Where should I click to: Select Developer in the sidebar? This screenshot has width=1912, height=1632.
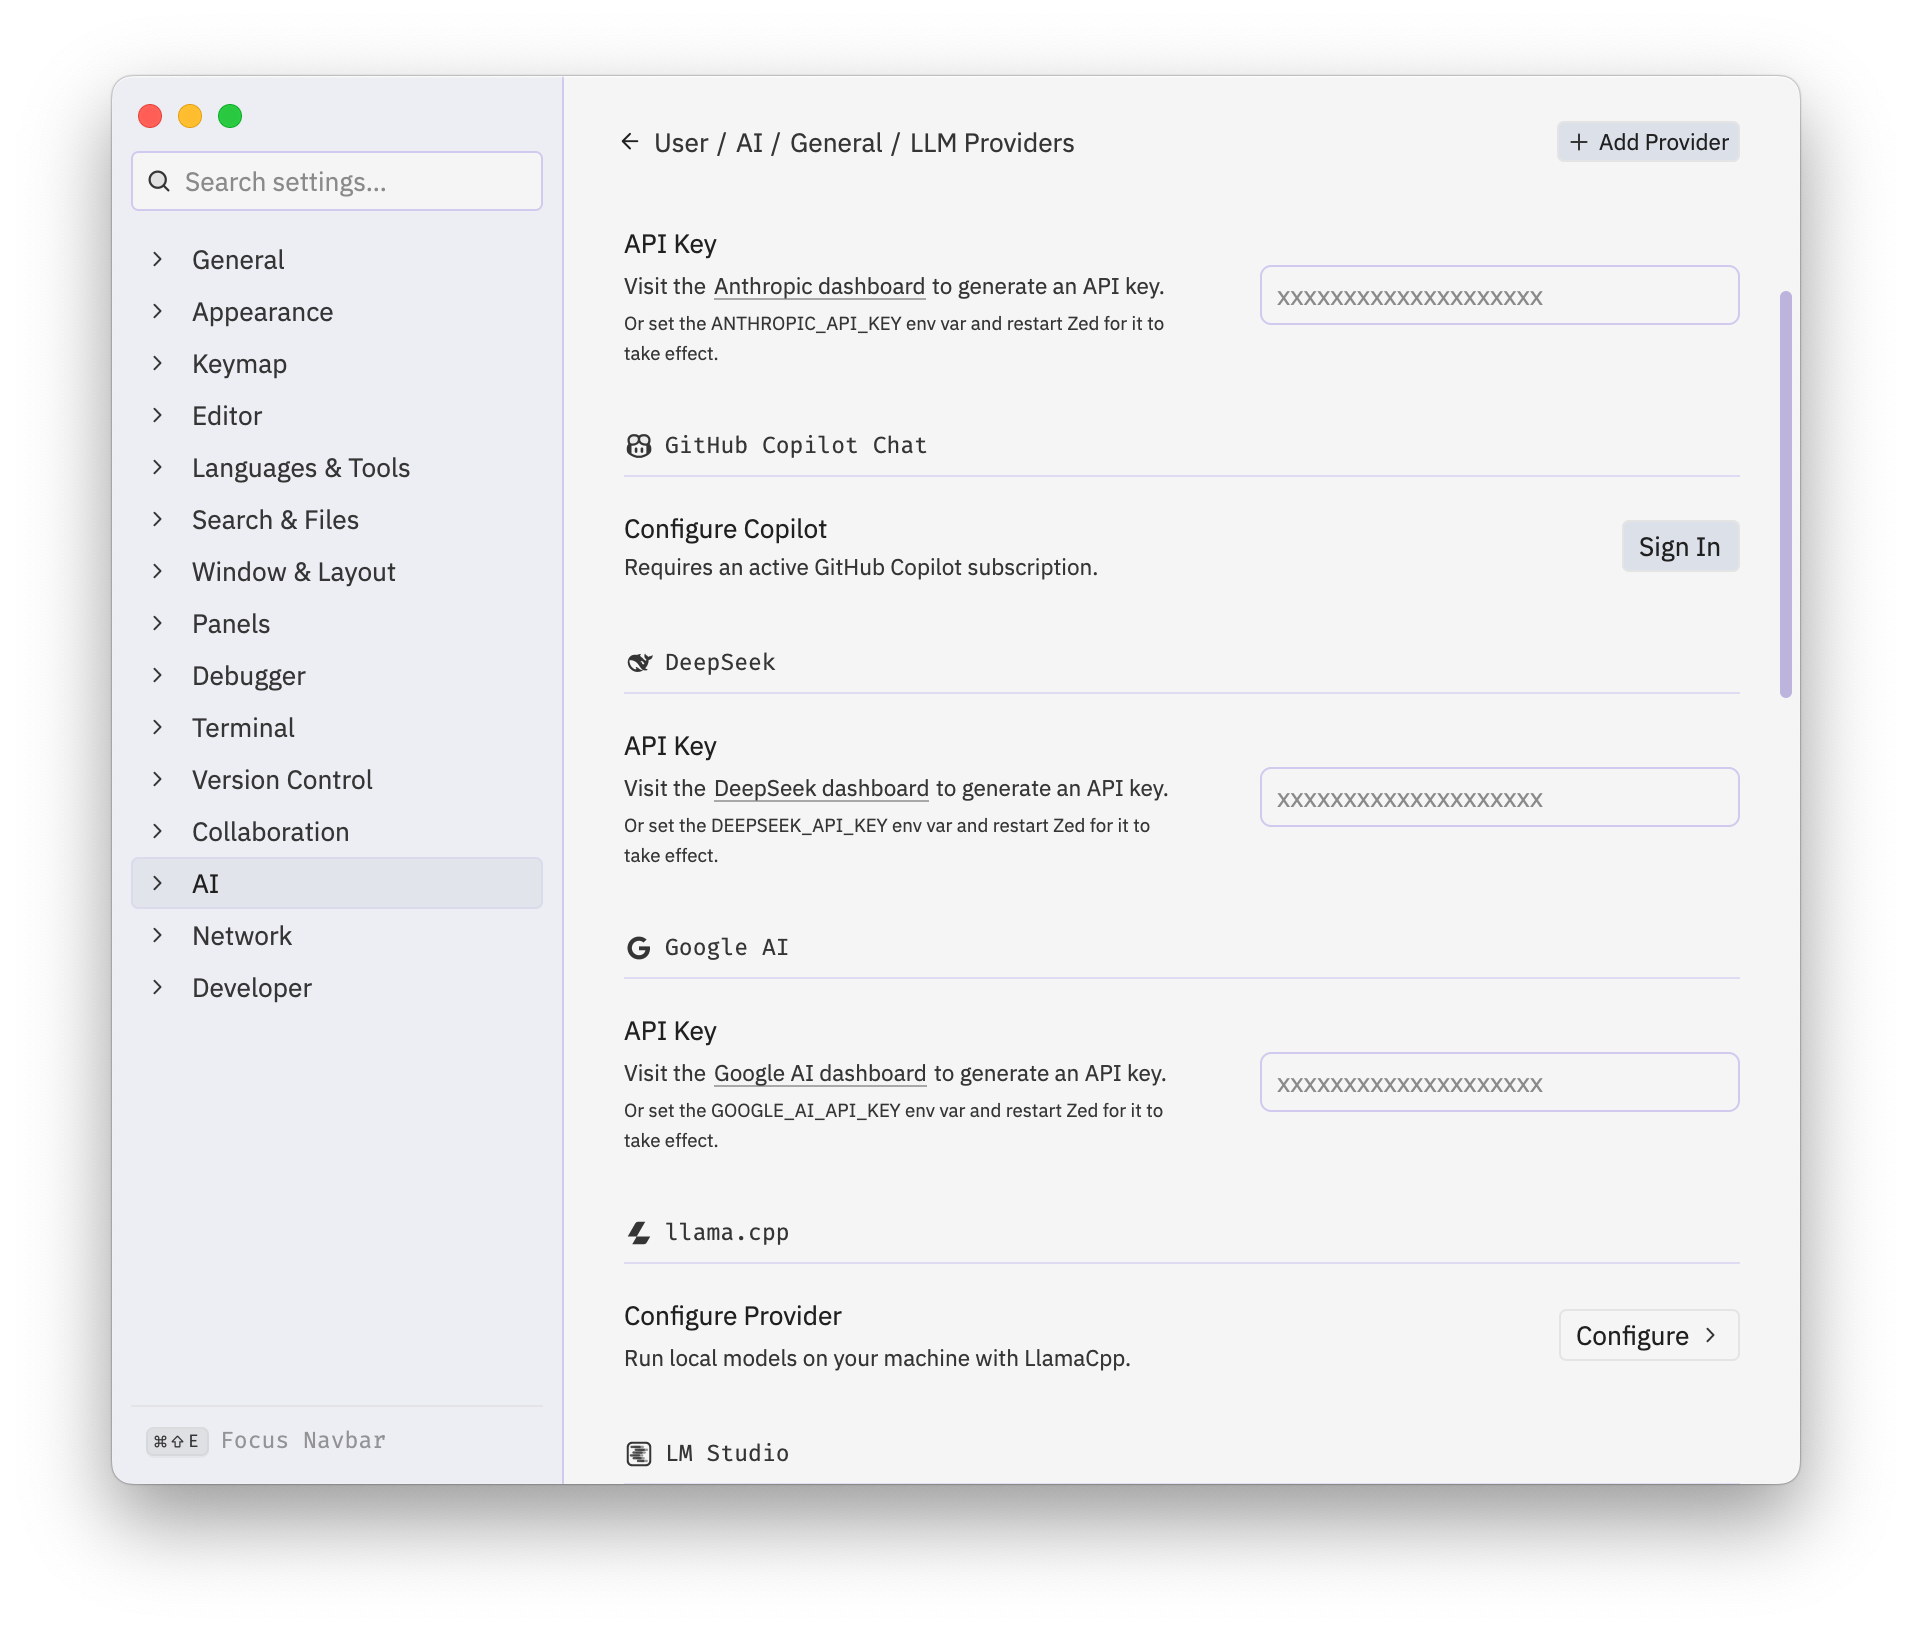click(x=337, y=987)
